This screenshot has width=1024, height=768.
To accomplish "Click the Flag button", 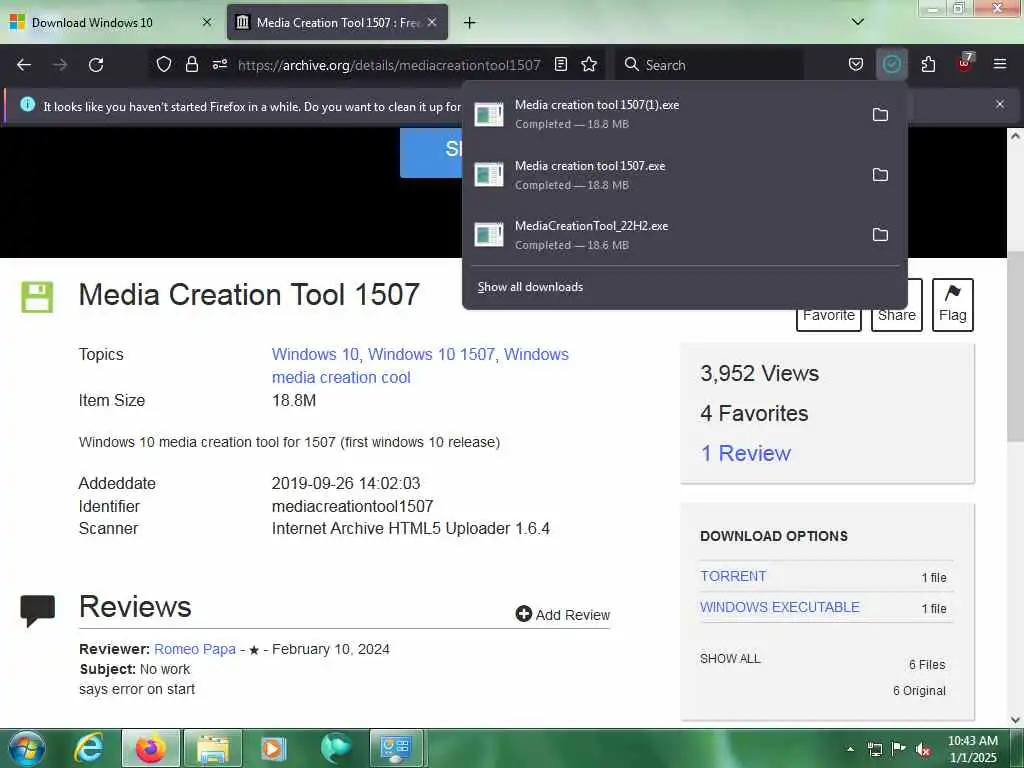I will coord(952,305).
